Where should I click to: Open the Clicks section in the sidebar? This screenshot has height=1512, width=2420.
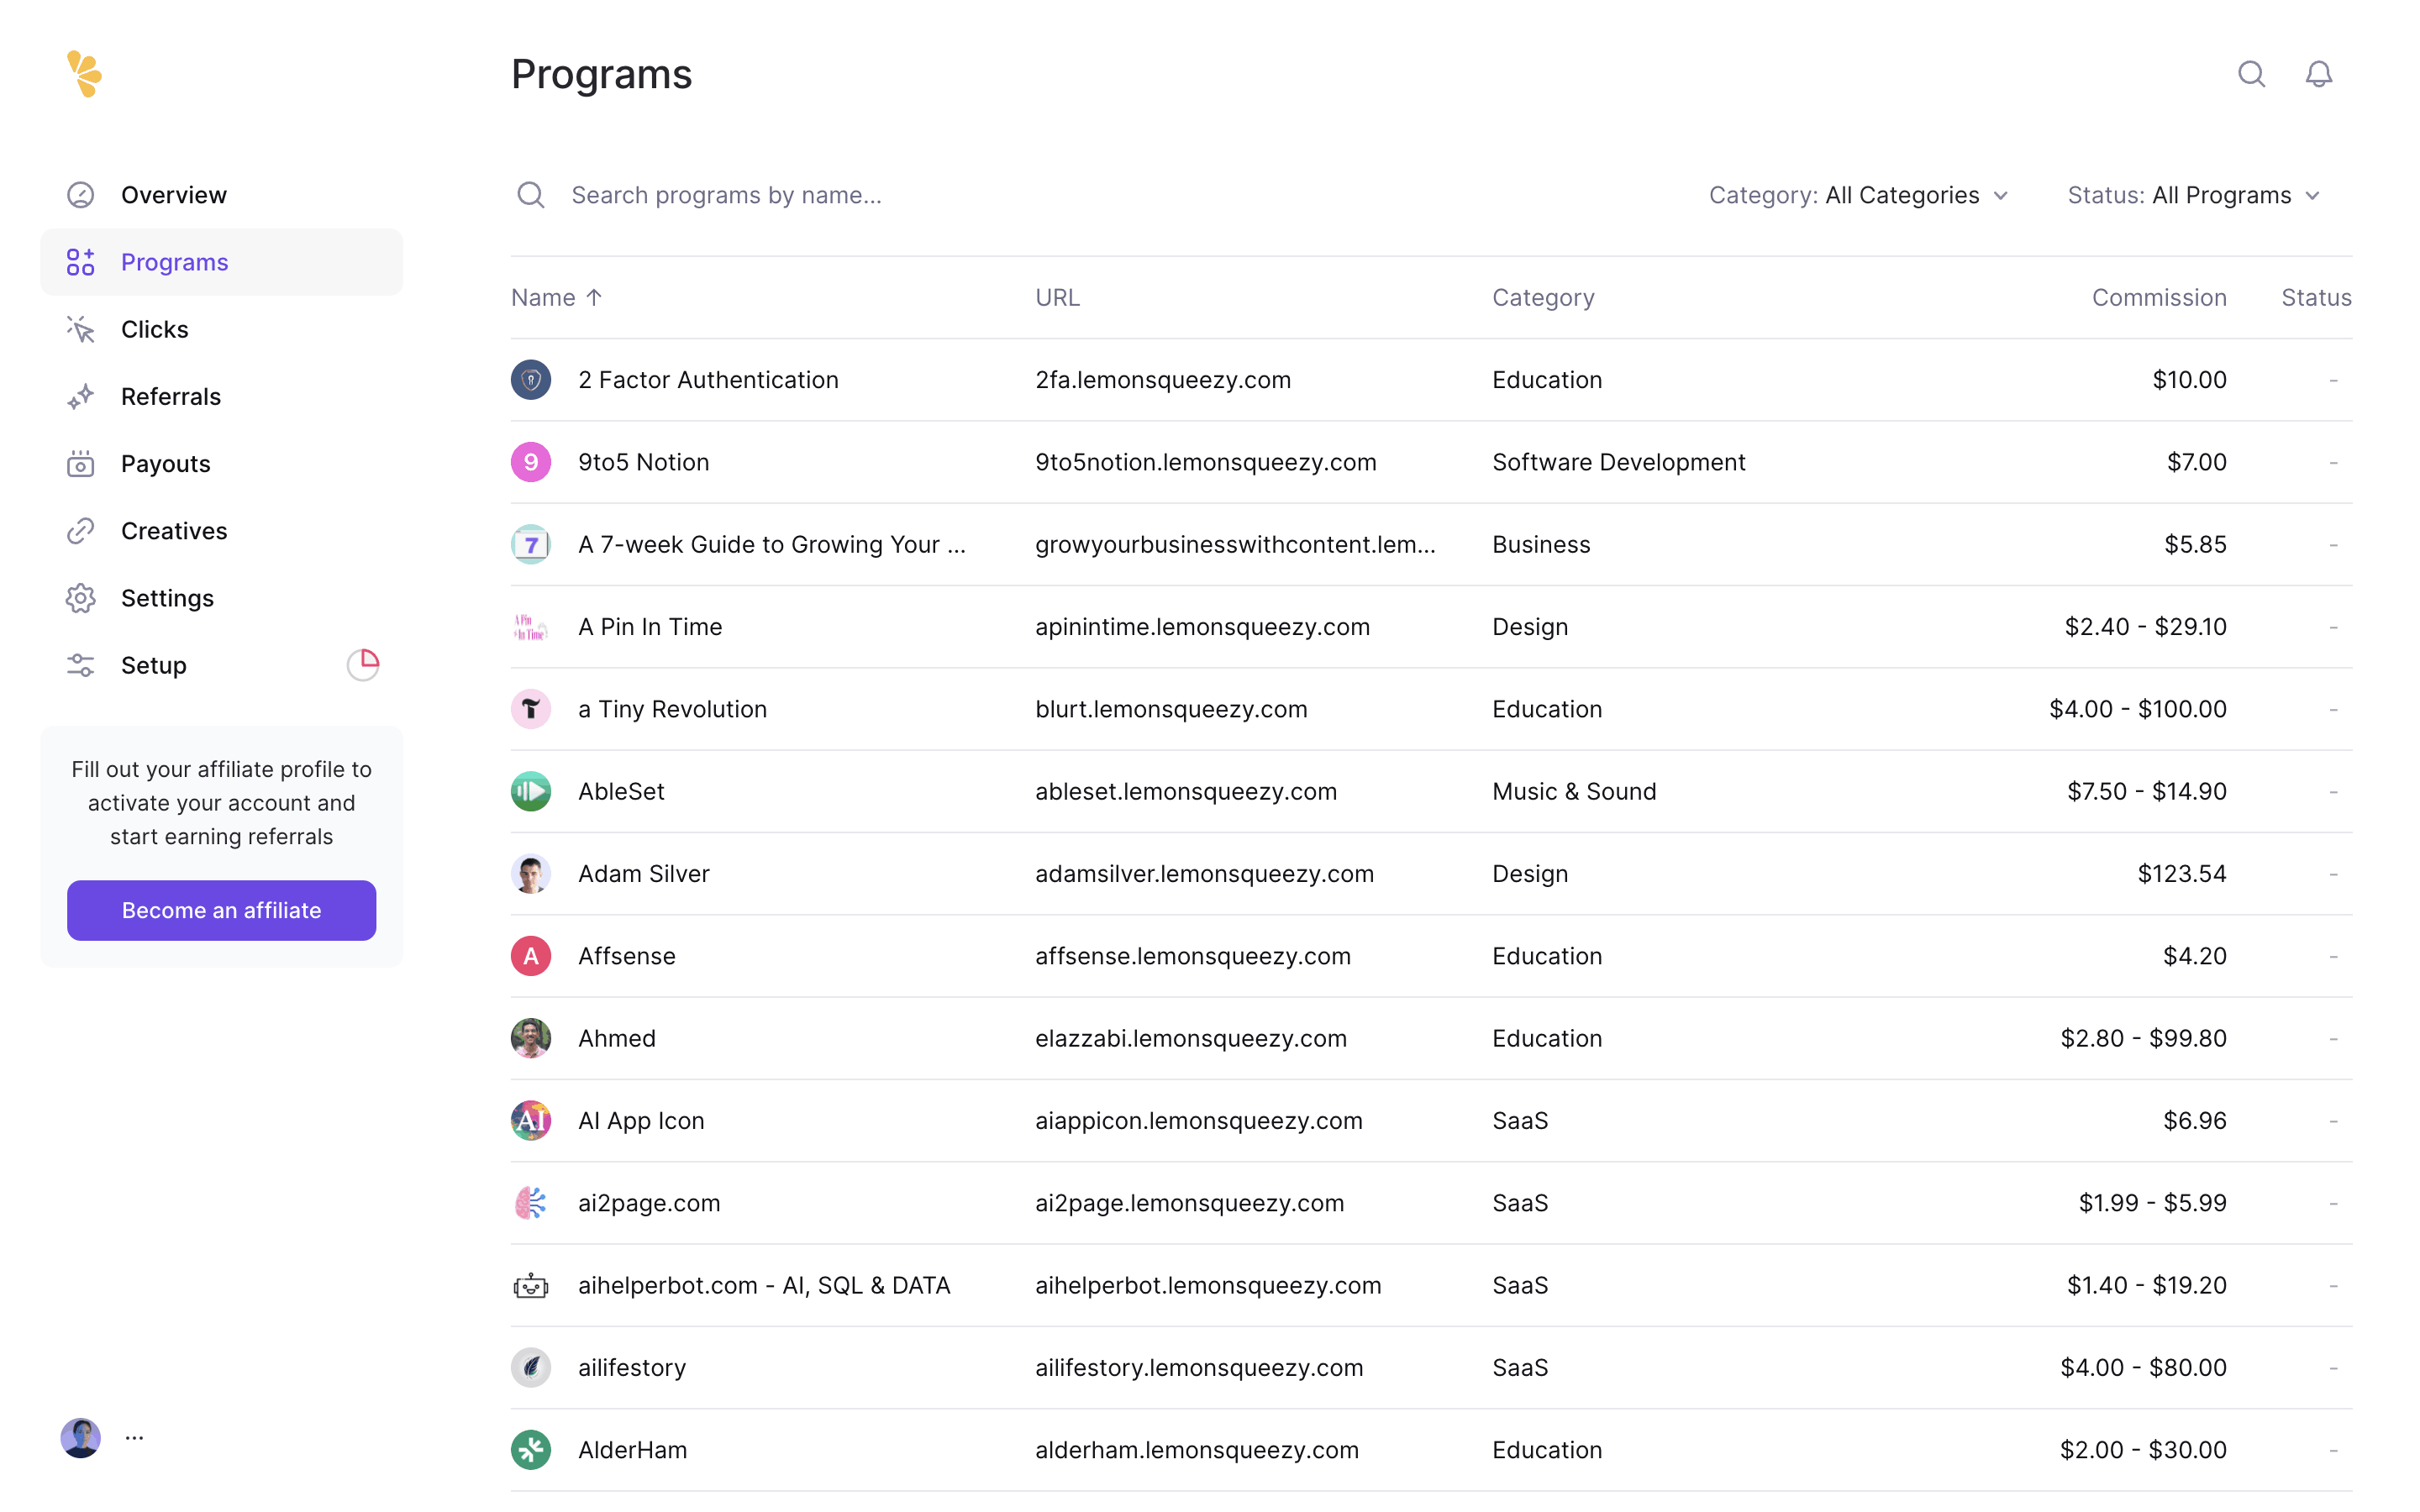(x=154, y=329)
